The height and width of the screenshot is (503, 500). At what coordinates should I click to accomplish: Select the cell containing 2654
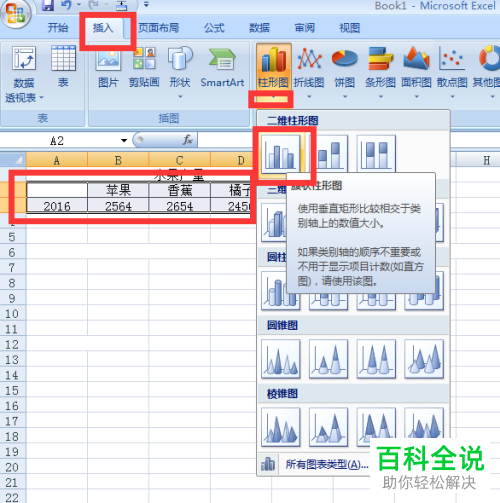[179, 206]
